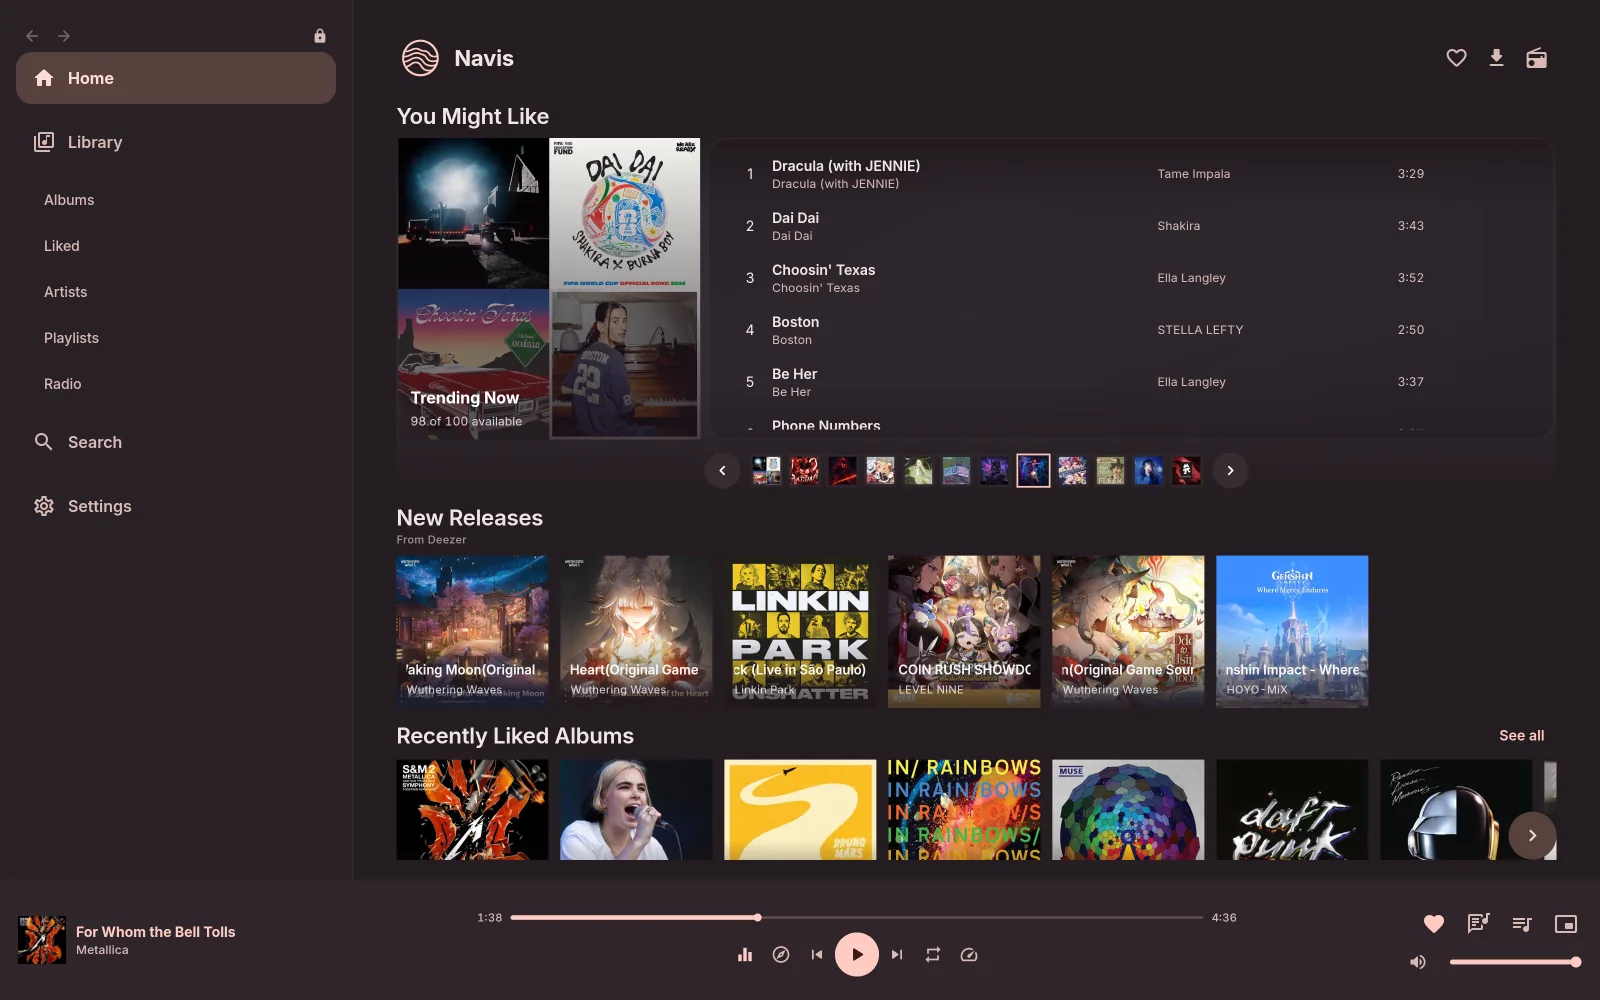Viewport: 1600px width, 1000px height.
Task: Open Playlists section
Action: pyautogui.click(x=72, y=338)
